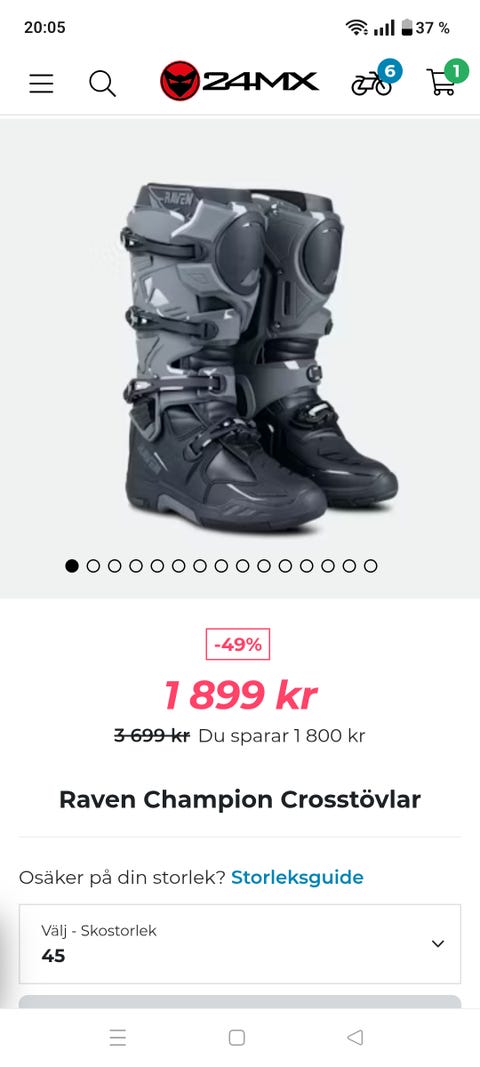
Task: Select the first active carousel dot
Action: tap(71, 565)
